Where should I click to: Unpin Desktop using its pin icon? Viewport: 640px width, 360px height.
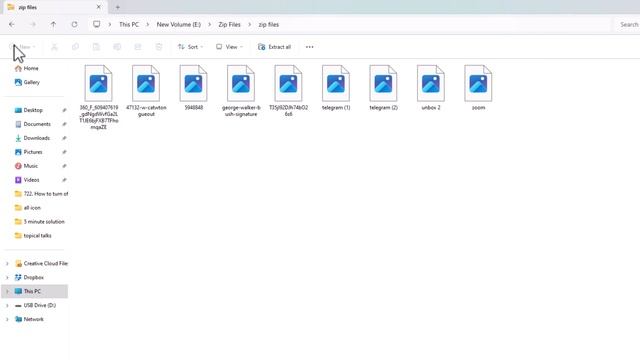[x=64, y=110]
